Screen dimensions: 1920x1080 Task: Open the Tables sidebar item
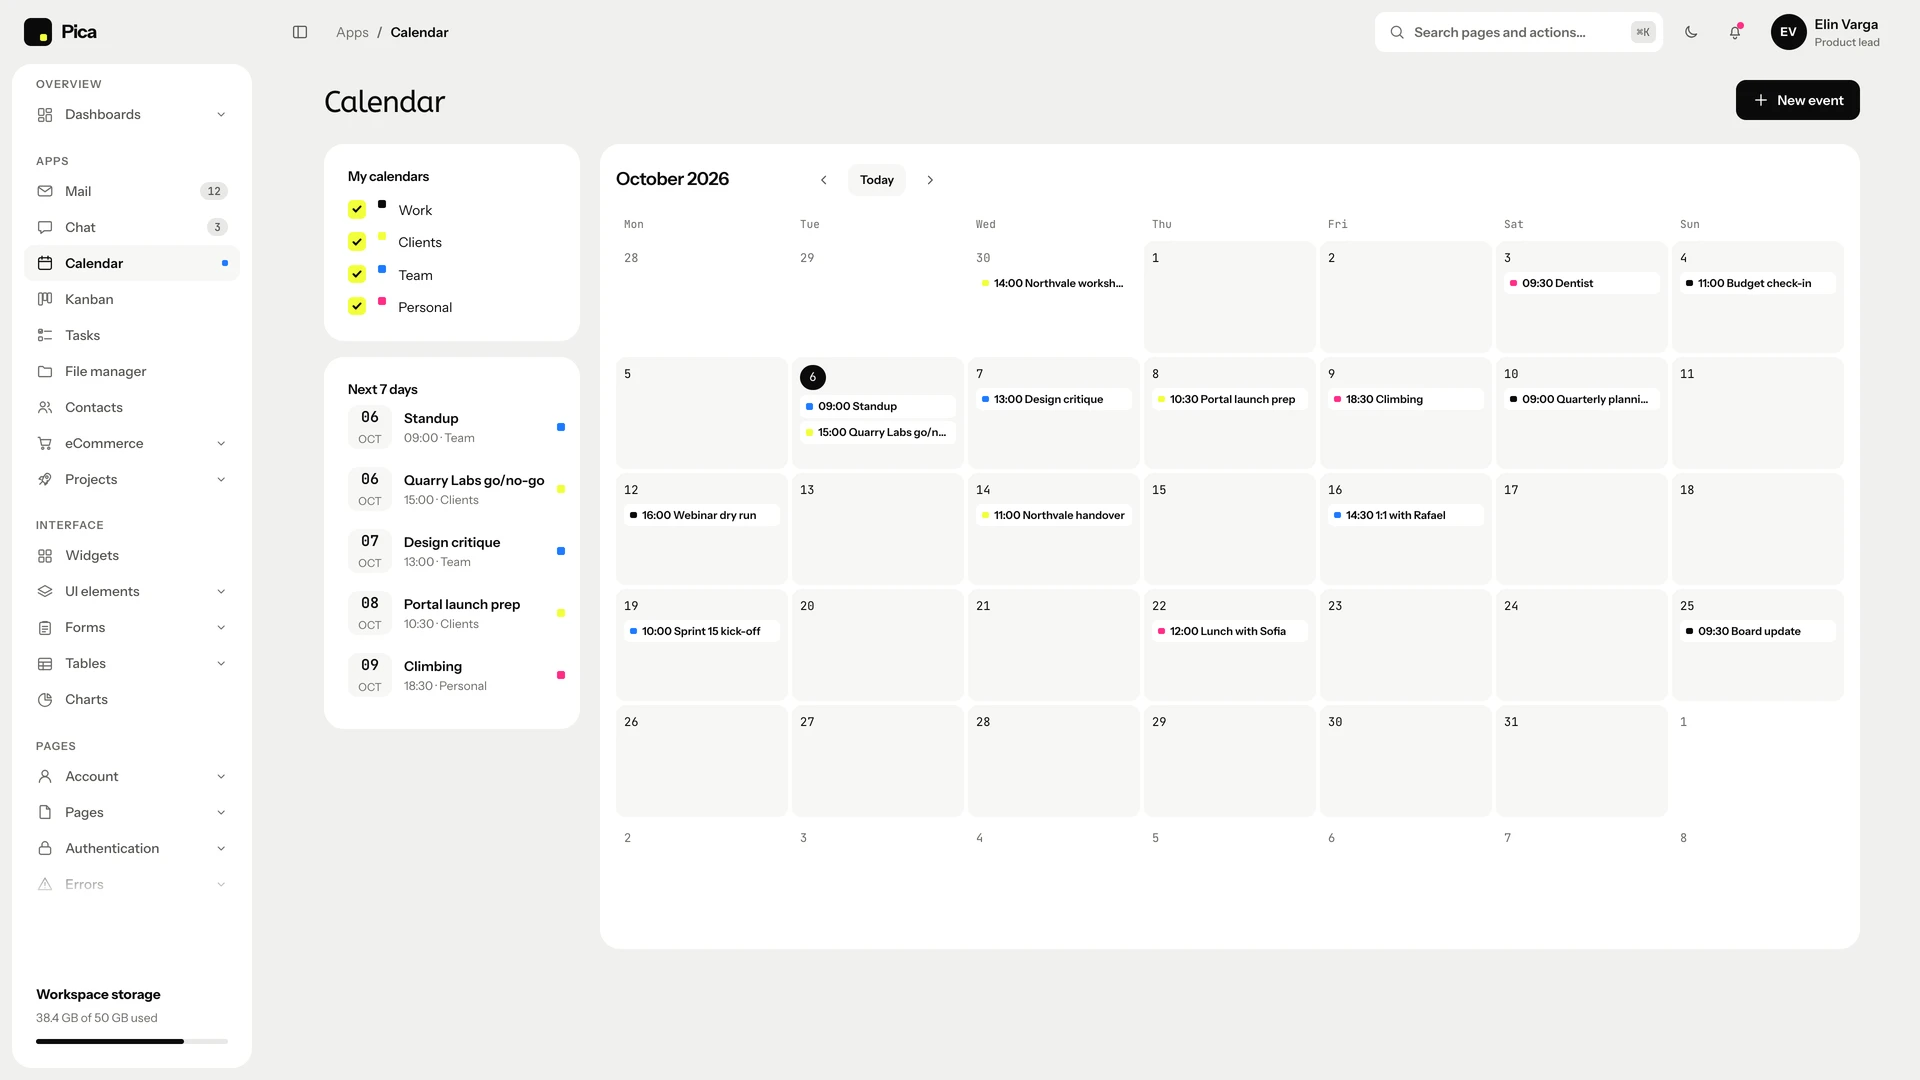point(132,663)
